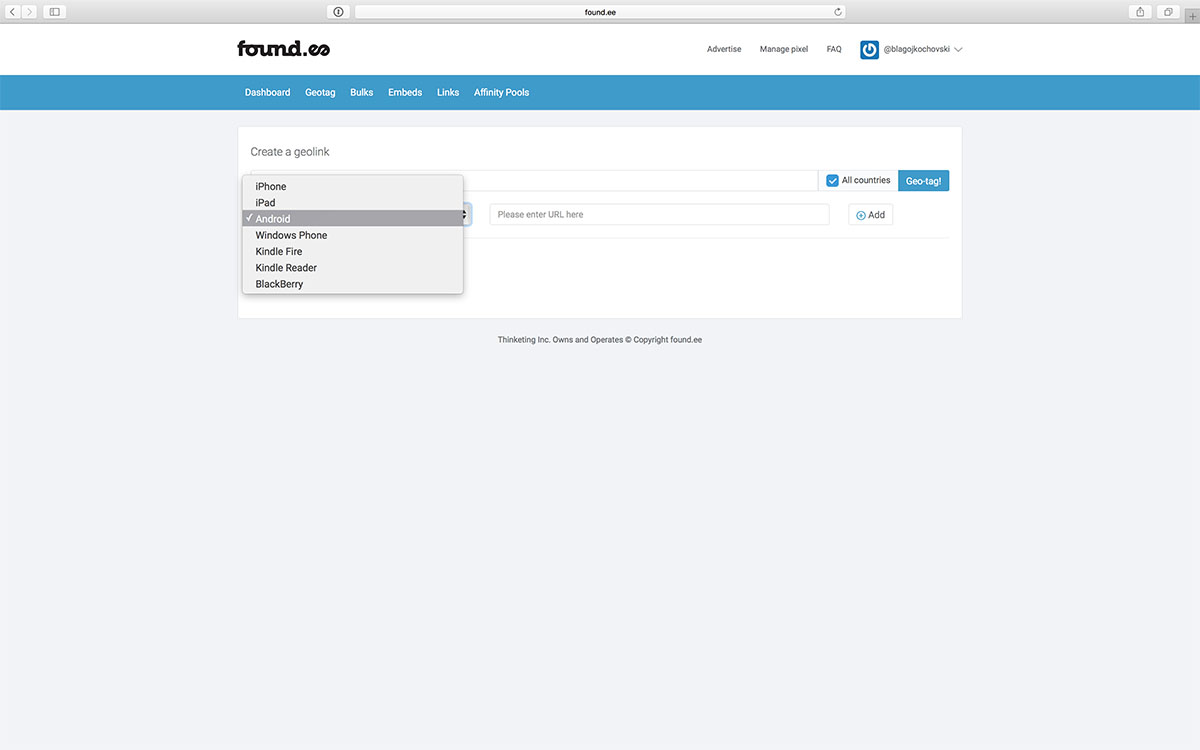1200x750 pixels.
Task: Go back using Safari back arrow
Action: [x=13, y=12]
